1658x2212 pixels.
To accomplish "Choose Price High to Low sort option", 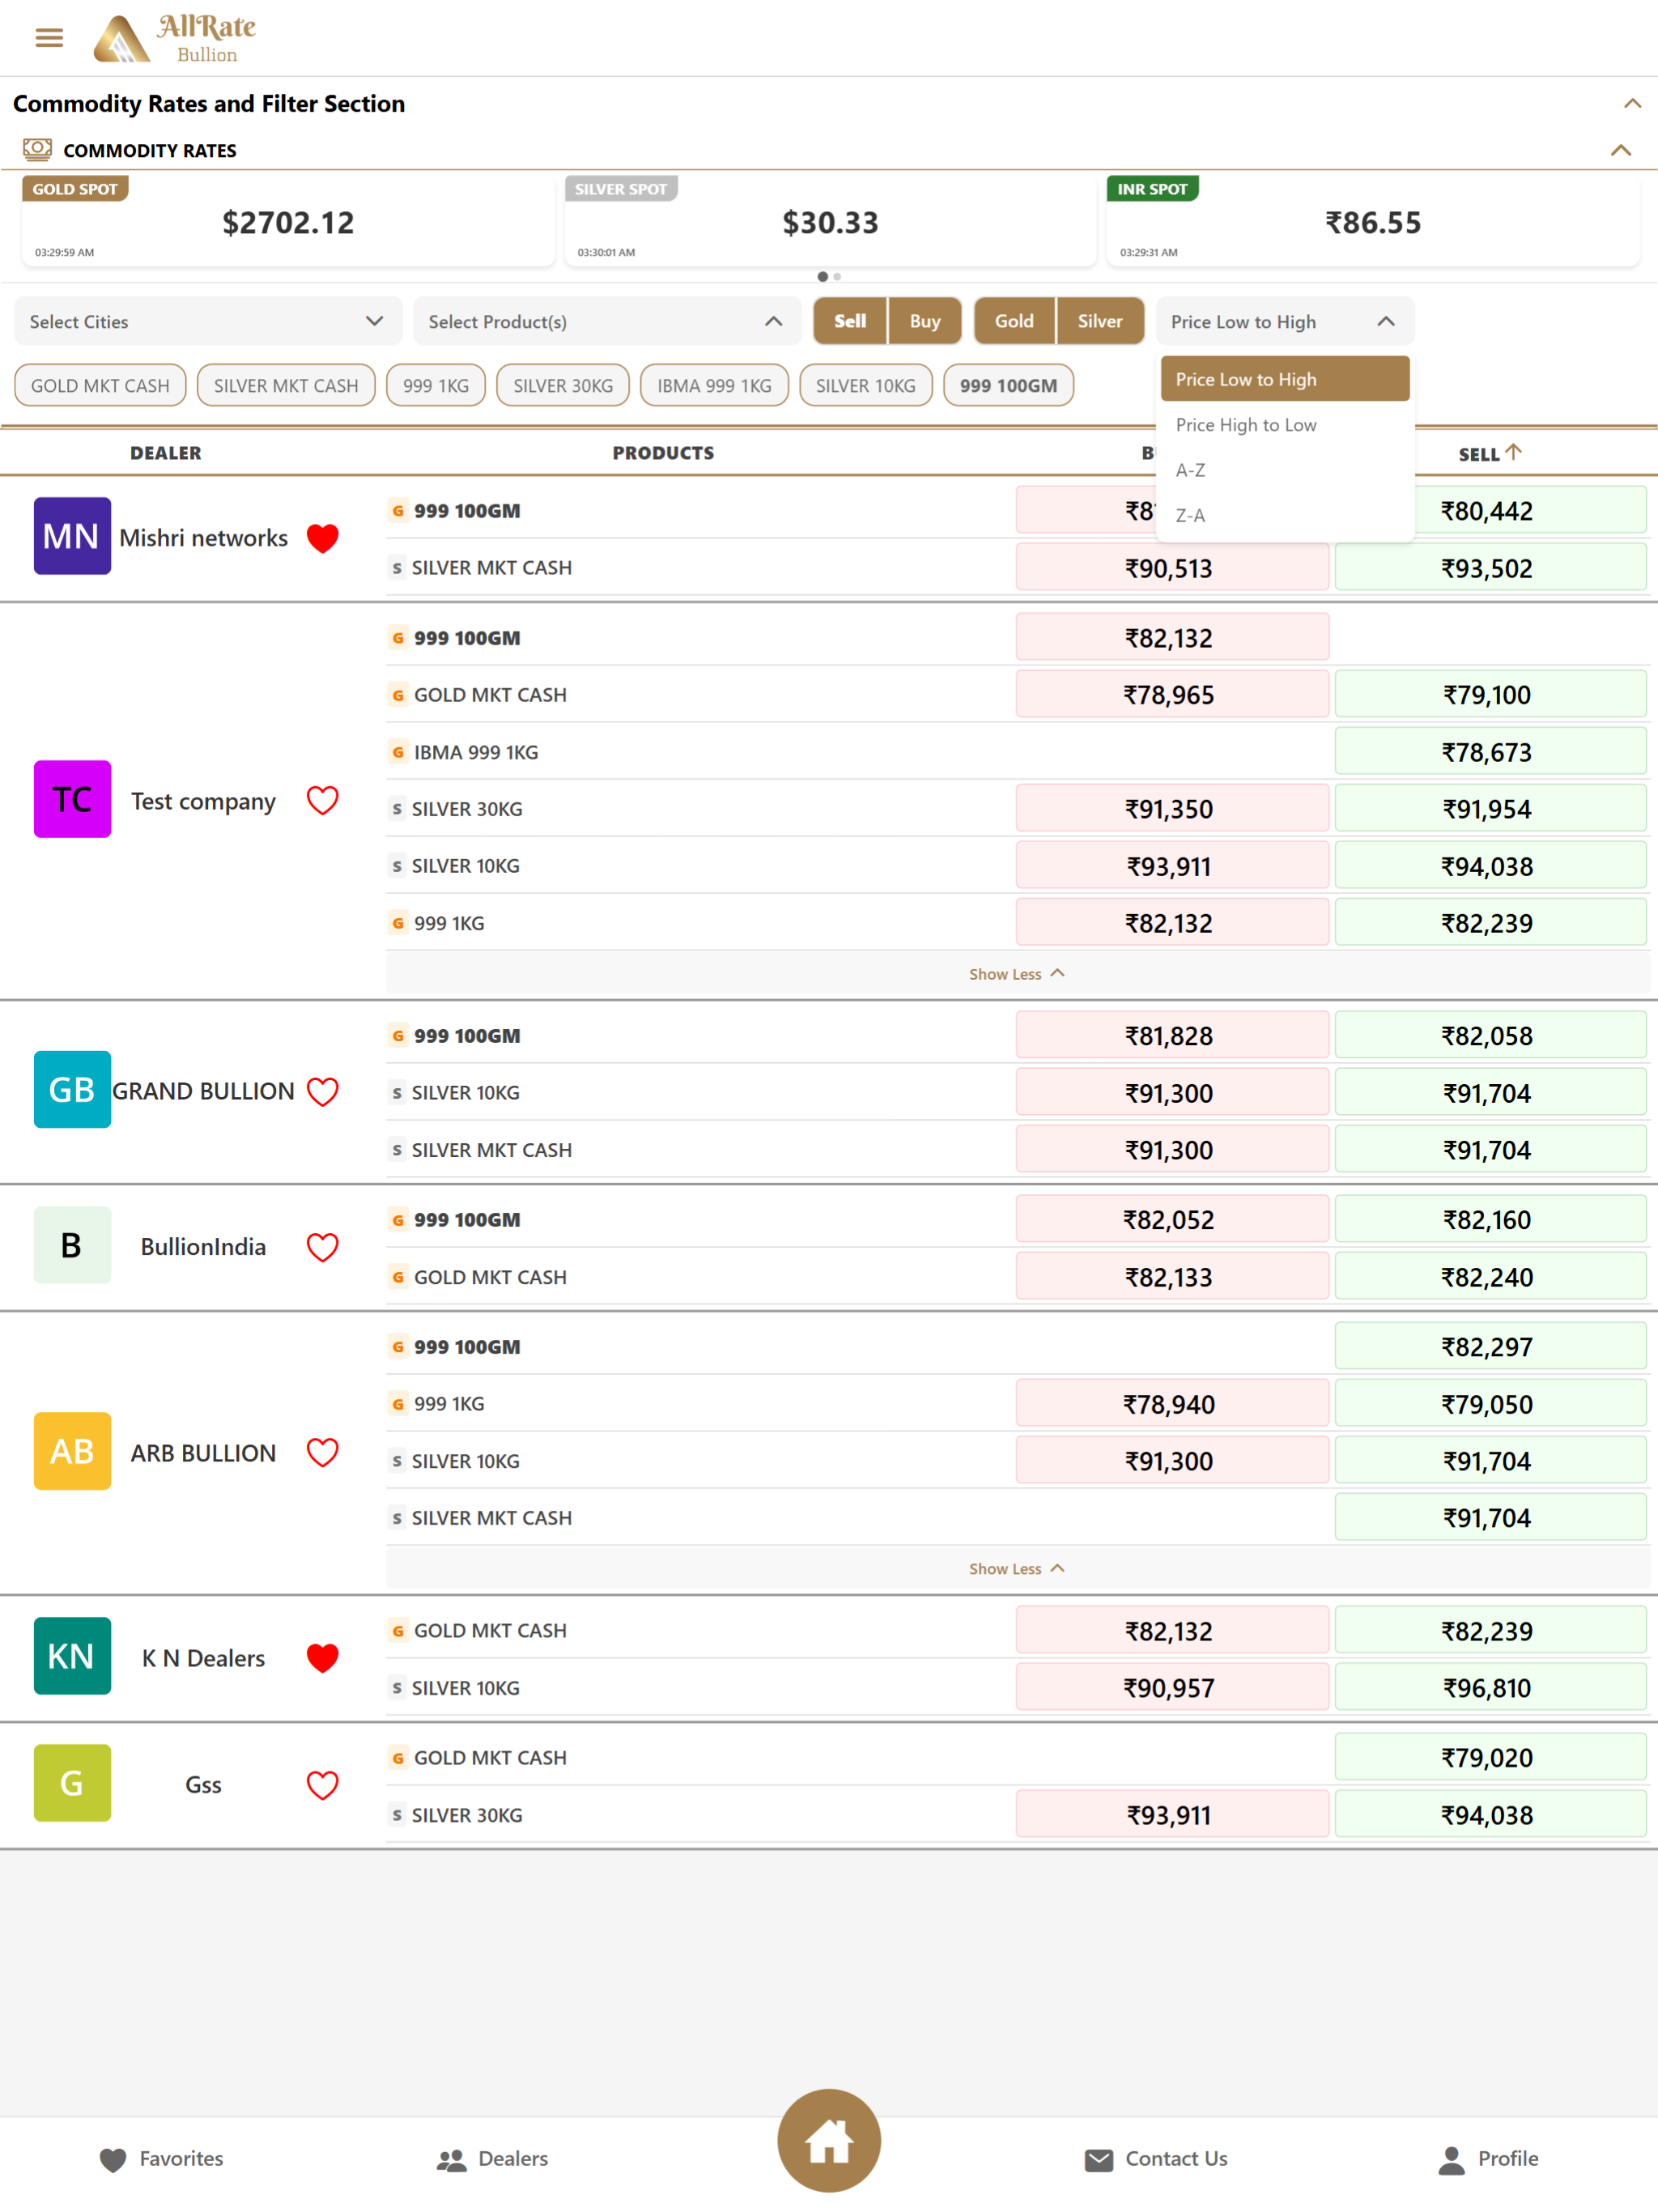I will coord(1285,425).
